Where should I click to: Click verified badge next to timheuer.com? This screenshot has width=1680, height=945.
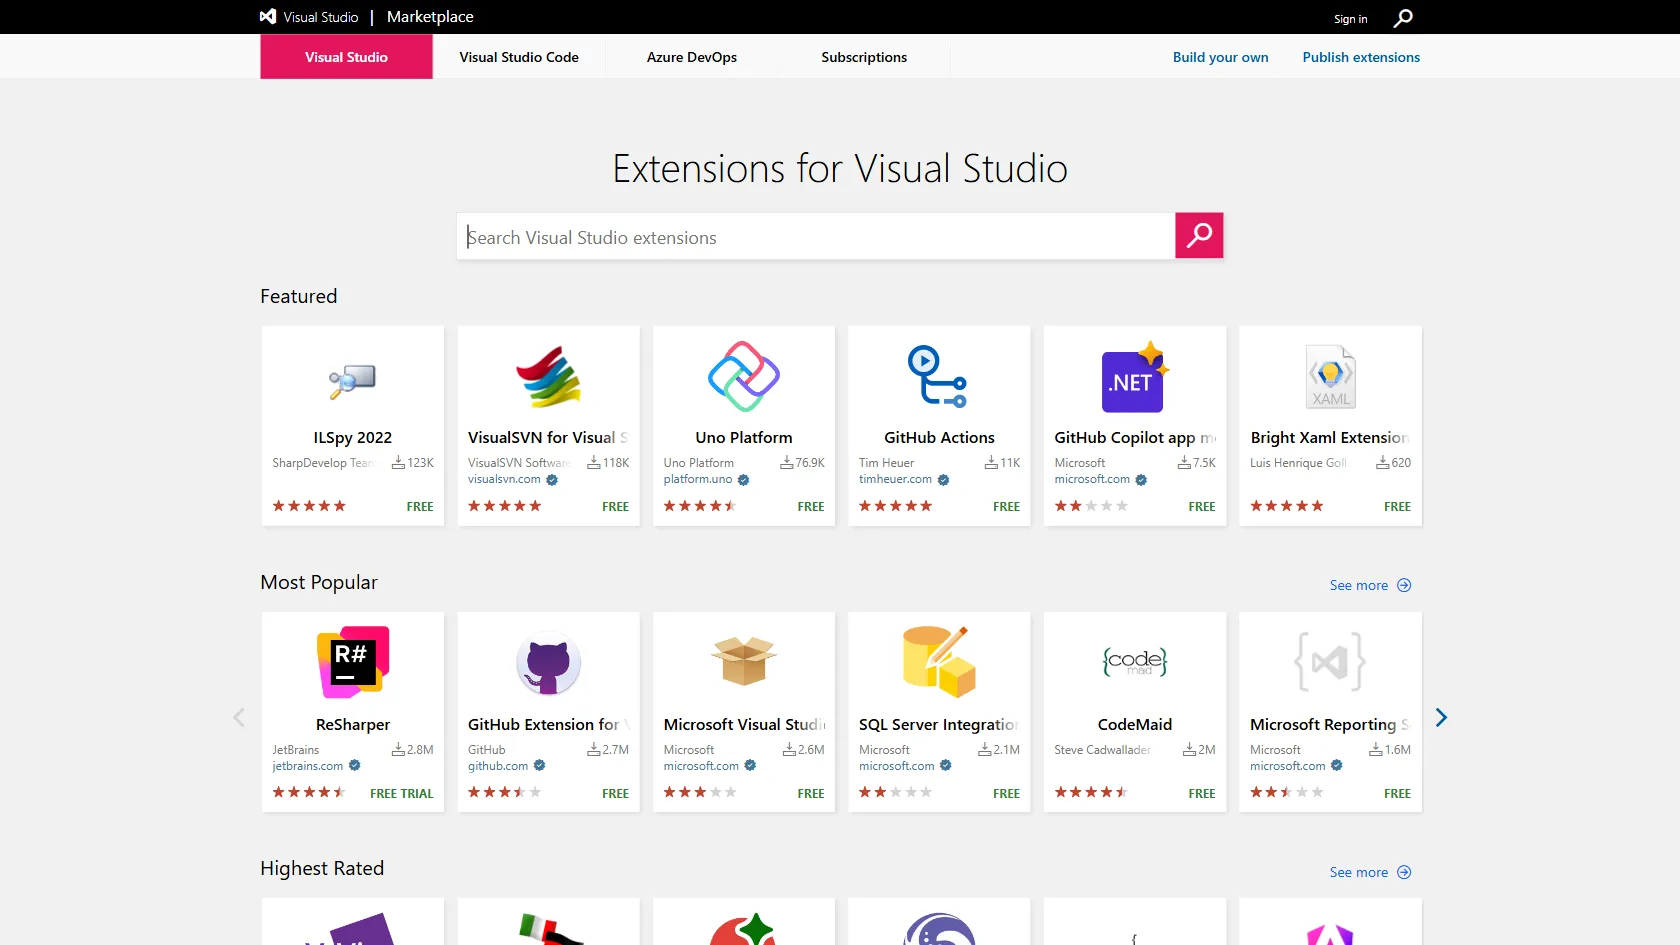click(x=943, y=480)
